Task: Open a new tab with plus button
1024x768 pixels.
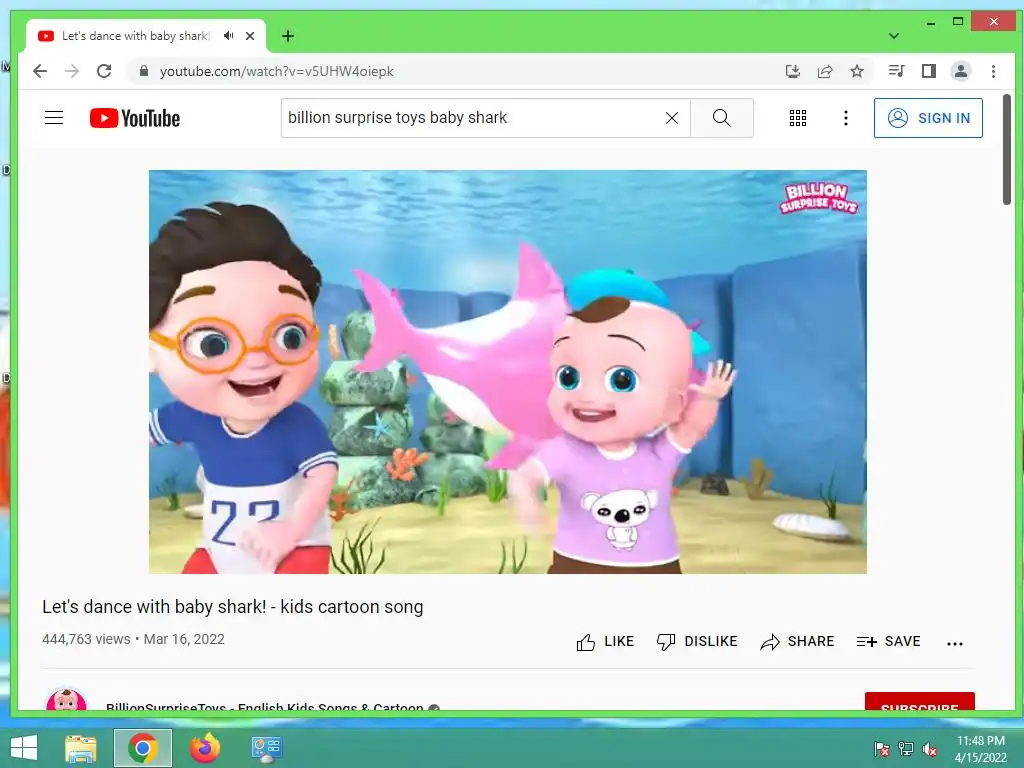Action: [287, 36]
